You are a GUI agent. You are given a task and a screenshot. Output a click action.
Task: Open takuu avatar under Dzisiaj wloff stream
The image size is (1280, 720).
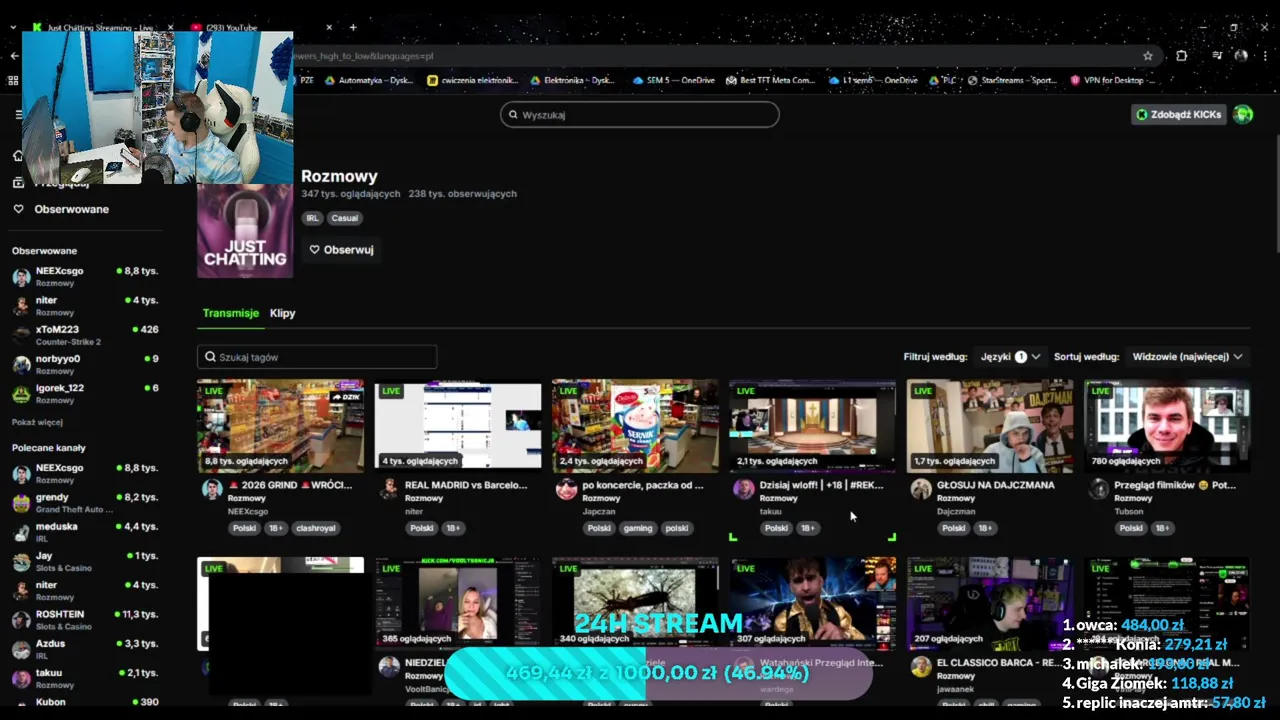743,489
